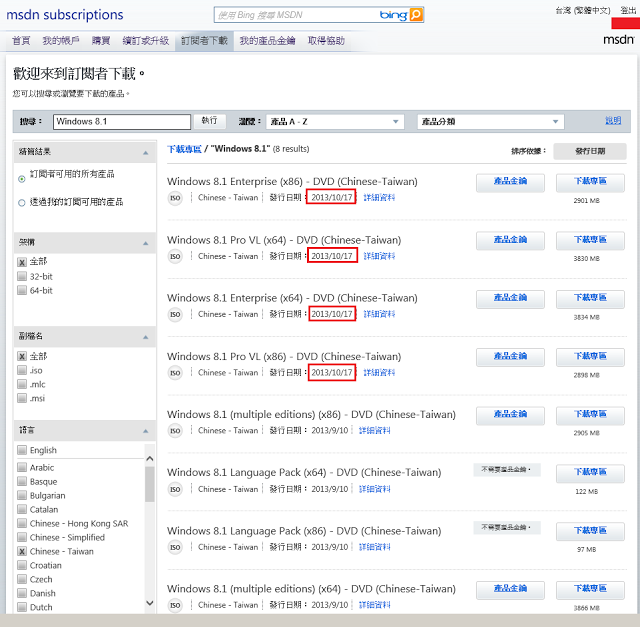This screenshot has width=640, height=627.
Task: Open details link for Windows 8.1 Enterprise (x86)
Action: [x=379, y=198]
